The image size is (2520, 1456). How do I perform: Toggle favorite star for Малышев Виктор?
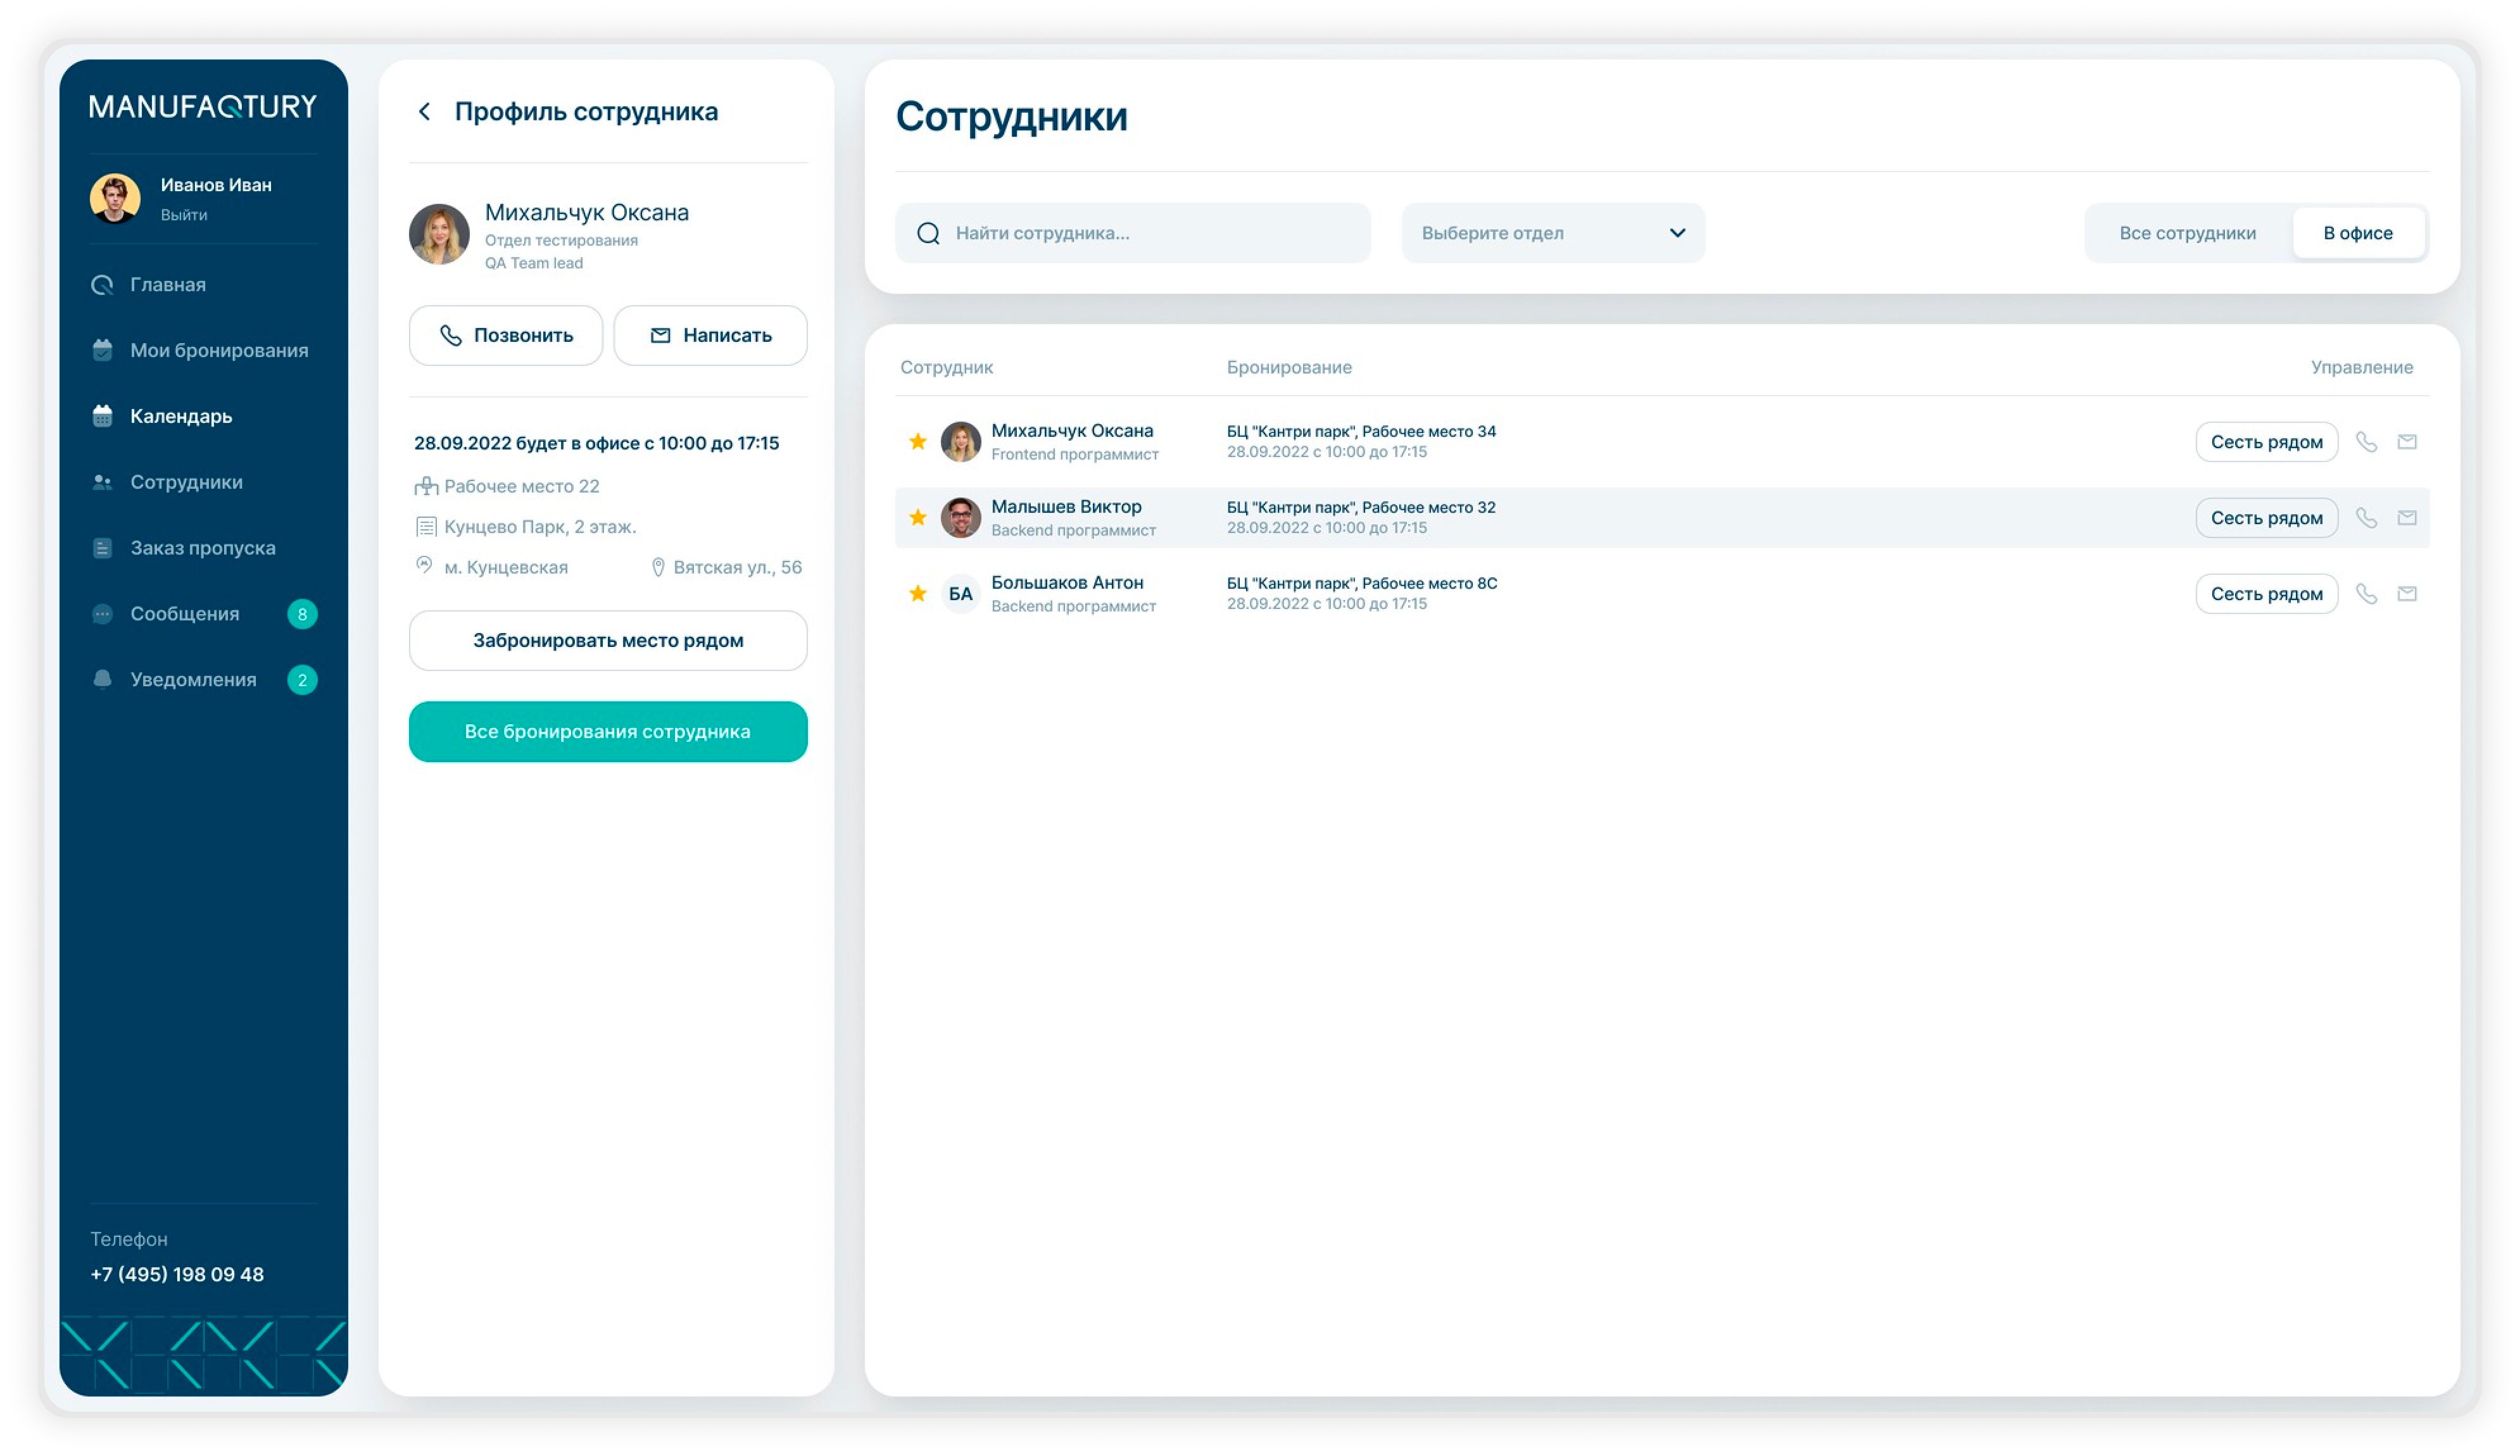point(917,518)
